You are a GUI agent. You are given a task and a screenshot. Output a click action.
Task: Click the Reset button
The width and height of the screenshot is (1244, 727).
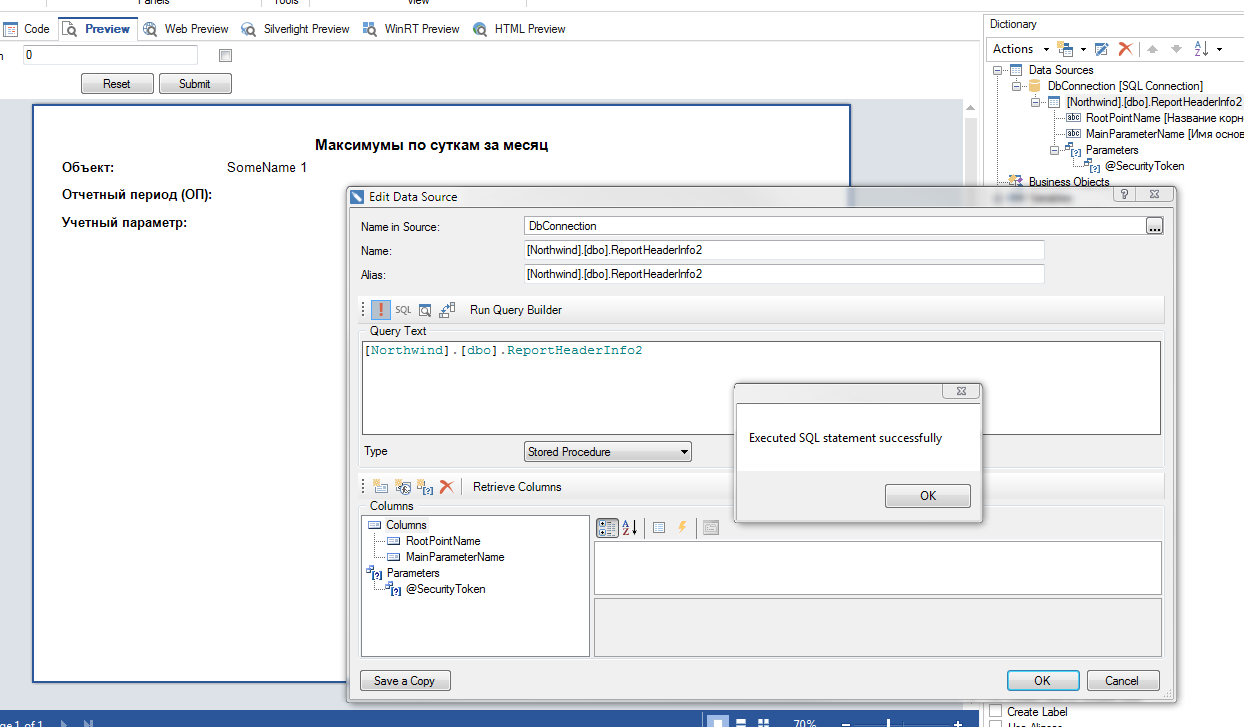point(117,84)
